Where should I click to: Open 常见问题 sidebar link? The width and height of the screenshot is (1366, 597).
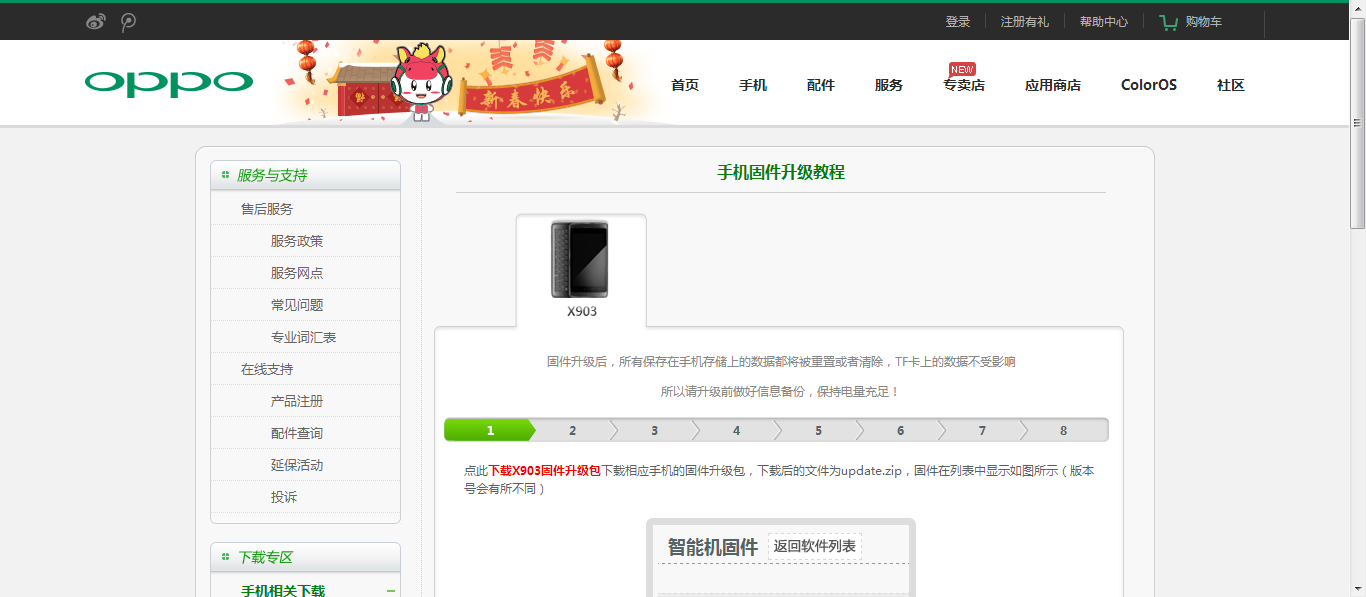(x=297, y=305)
